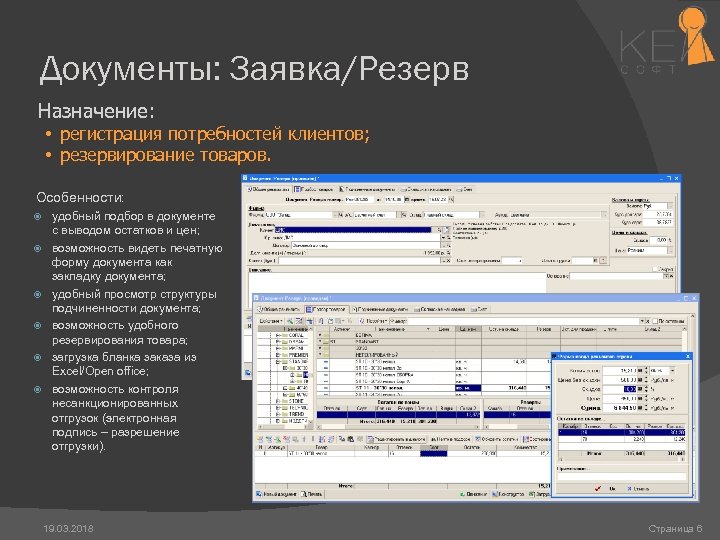Open the Счет tab in front window
Image resolution: width=720 pixels, height=540 pixels.
tap(479, 309)
